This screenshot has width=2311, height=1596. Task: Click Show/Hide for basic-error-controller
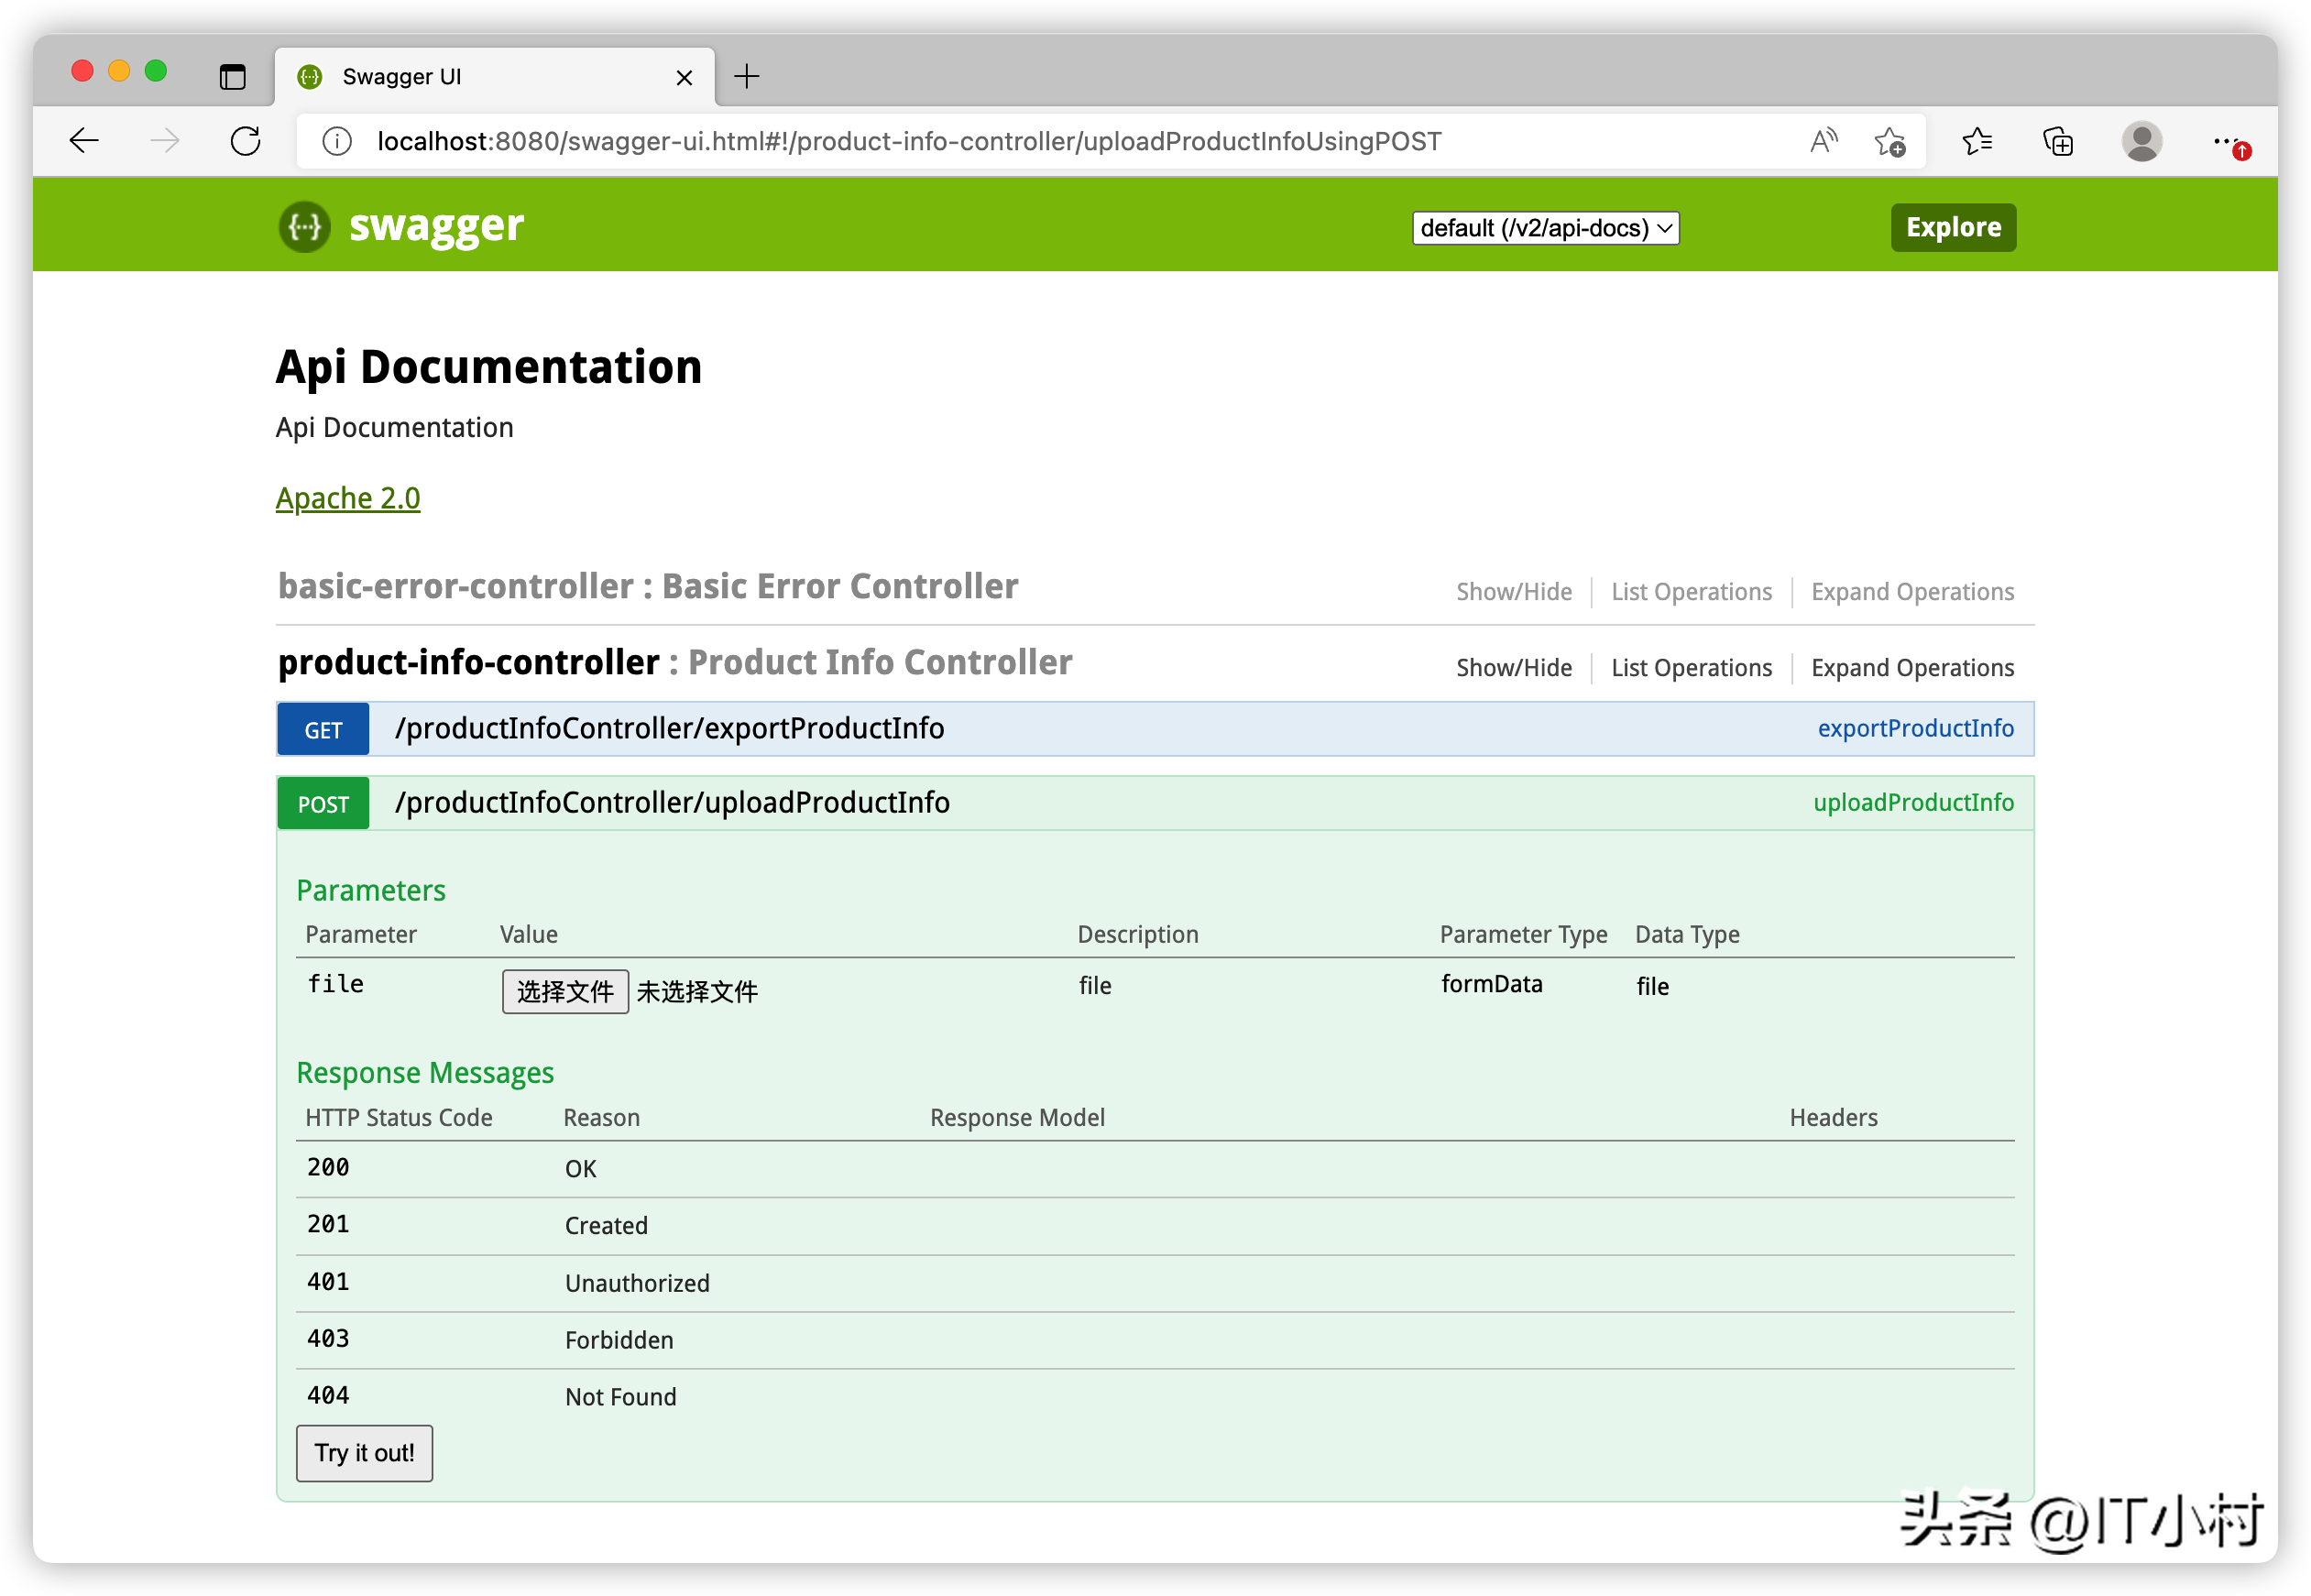1514,592
